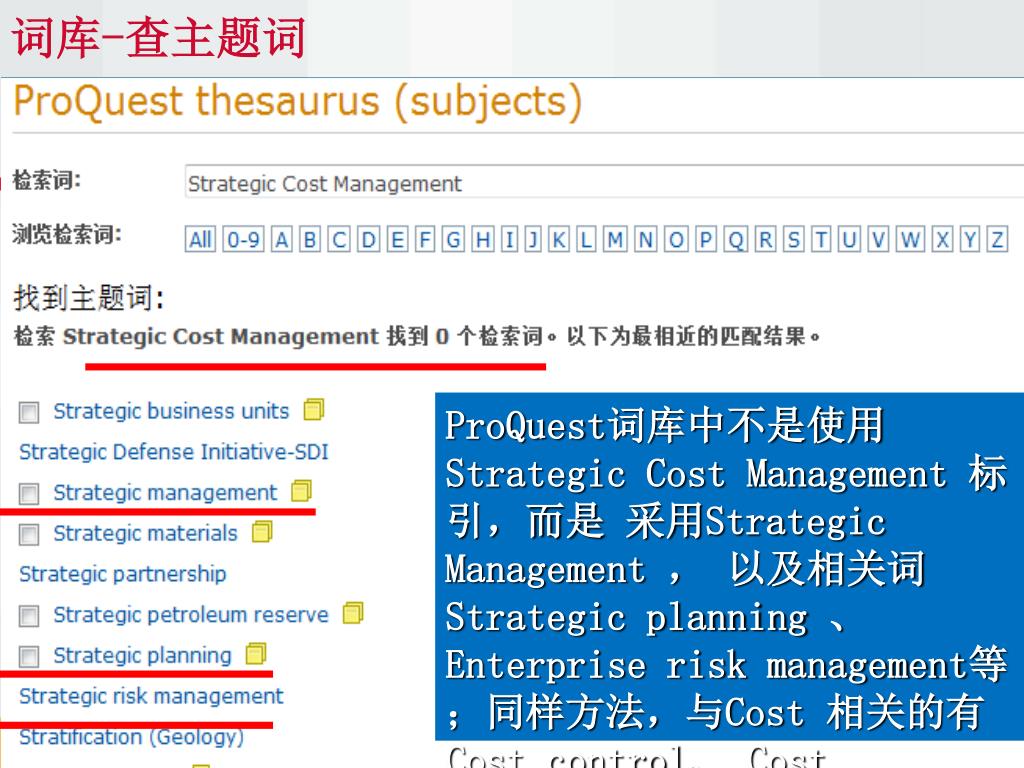This screenshot has height=768, width=1024.
Task: Browse terms starting with letter O
Action: 676,240
